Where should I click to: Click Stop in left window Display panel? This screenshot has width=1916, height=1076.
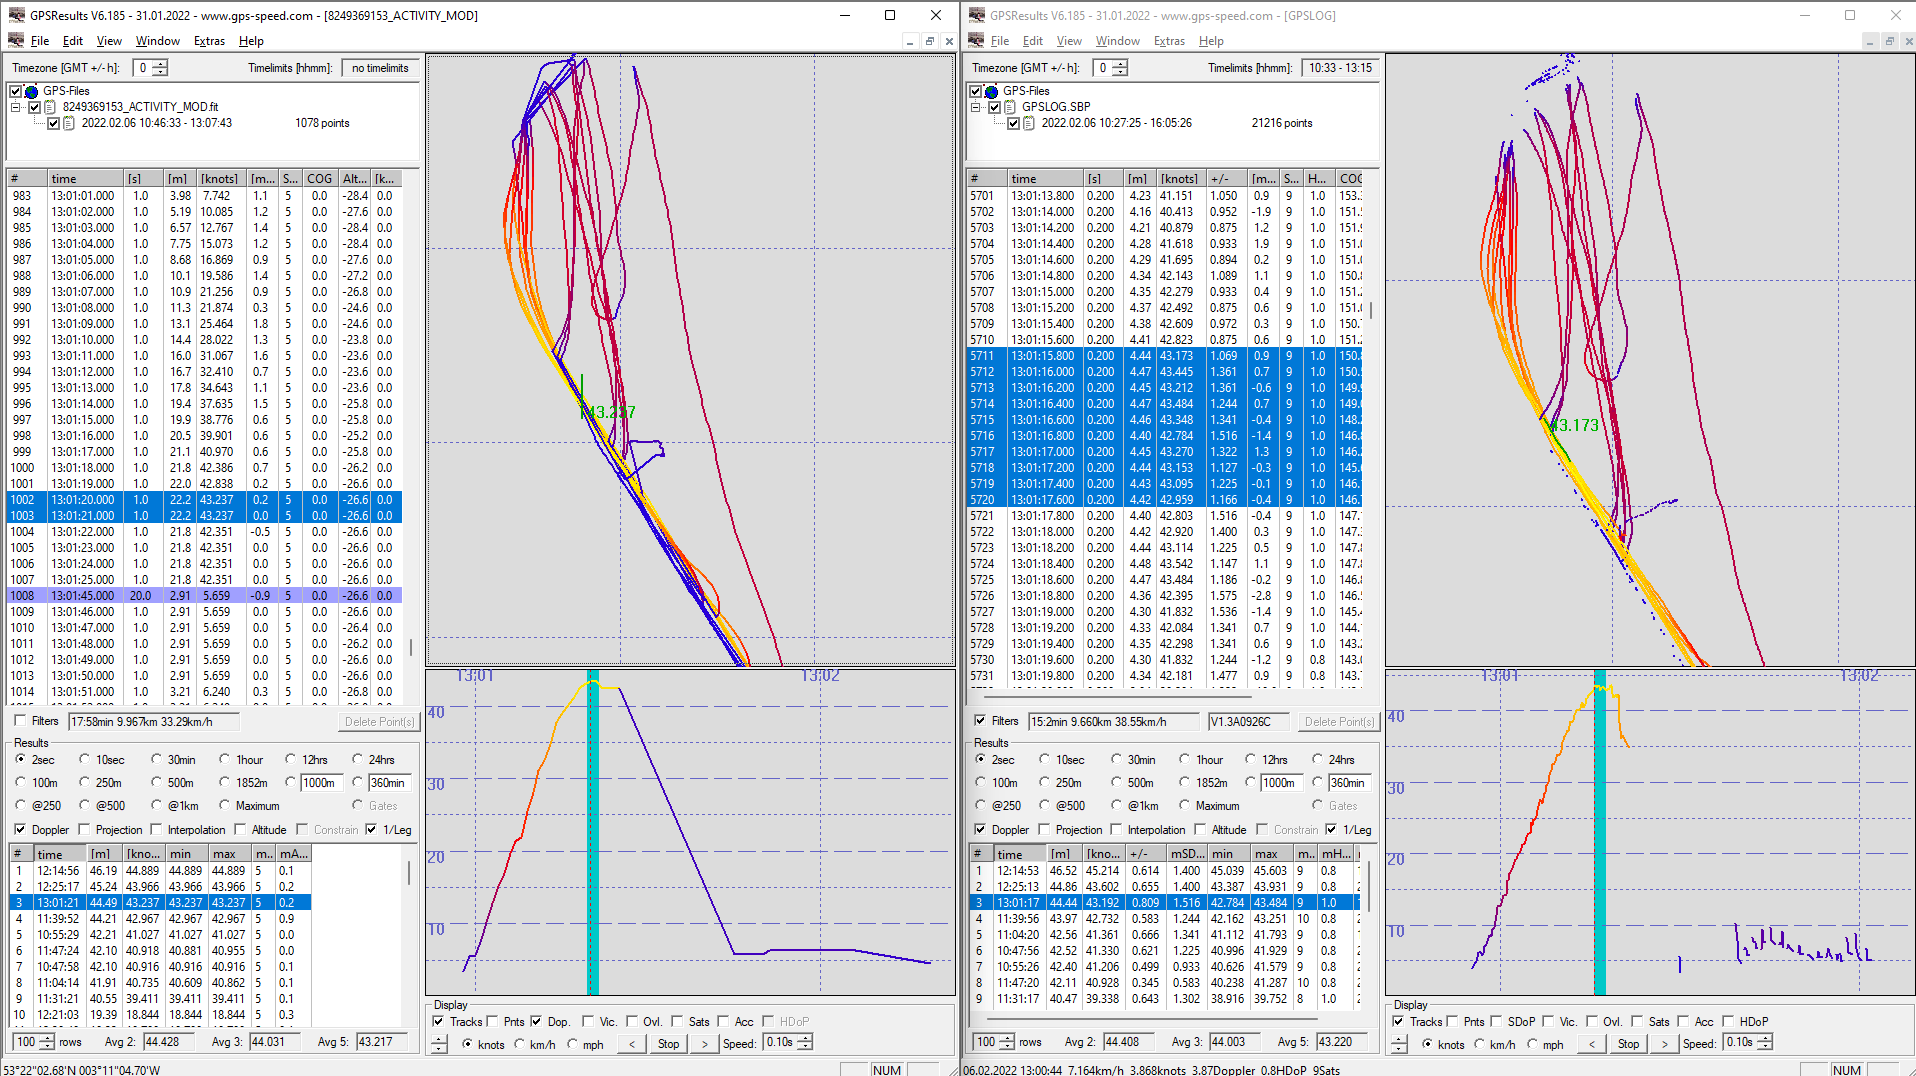(668, 1043)
